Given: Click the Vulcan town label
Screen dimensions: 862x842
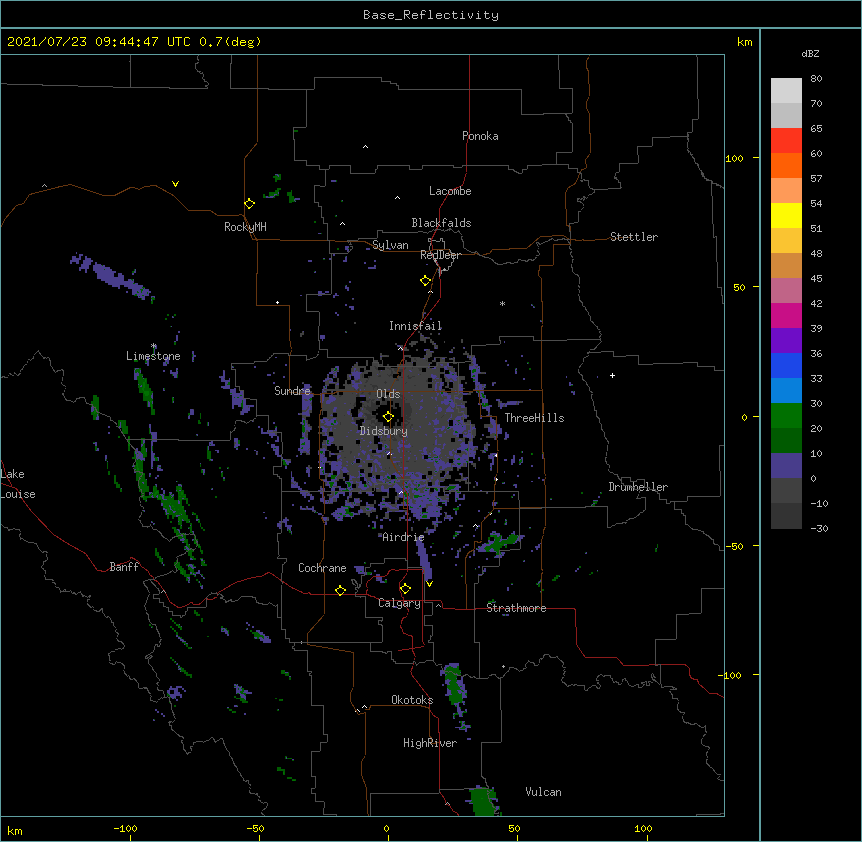Looking at the screenshot, I should click(543, 792).
